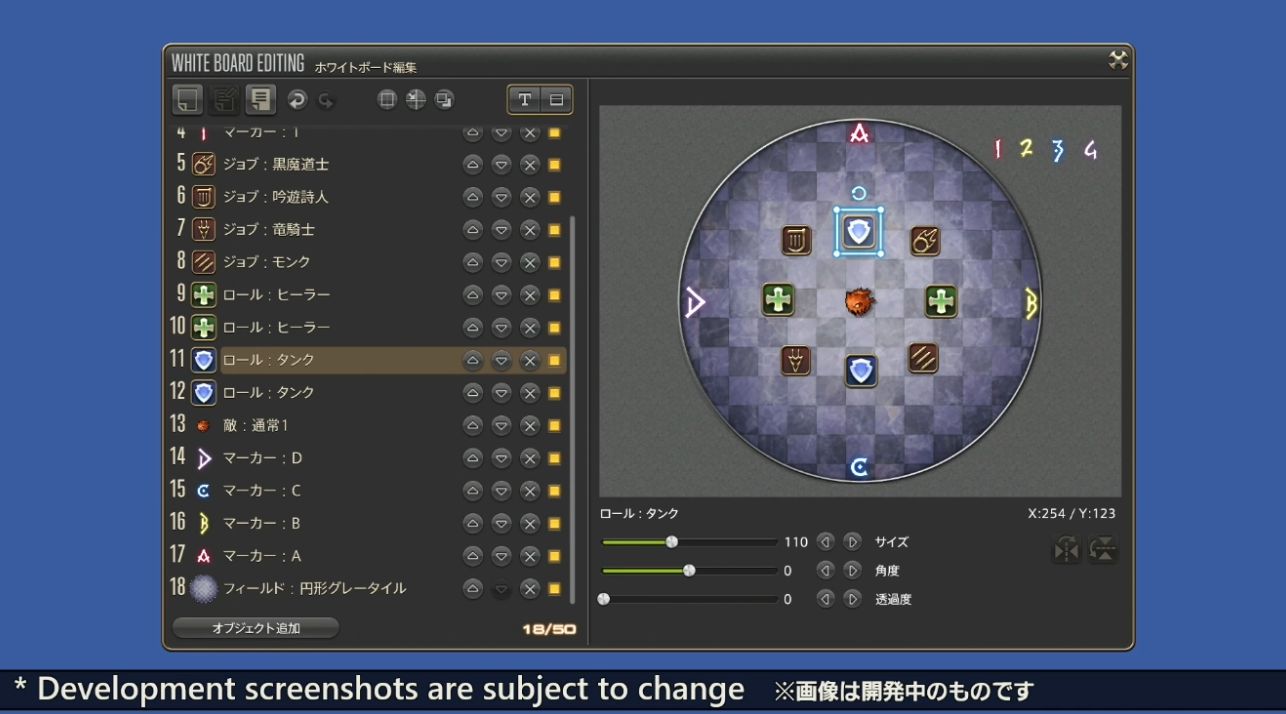Select the left Healer icon on the board
This screenshot has width=1286, height=714.
tap(778, 300)
